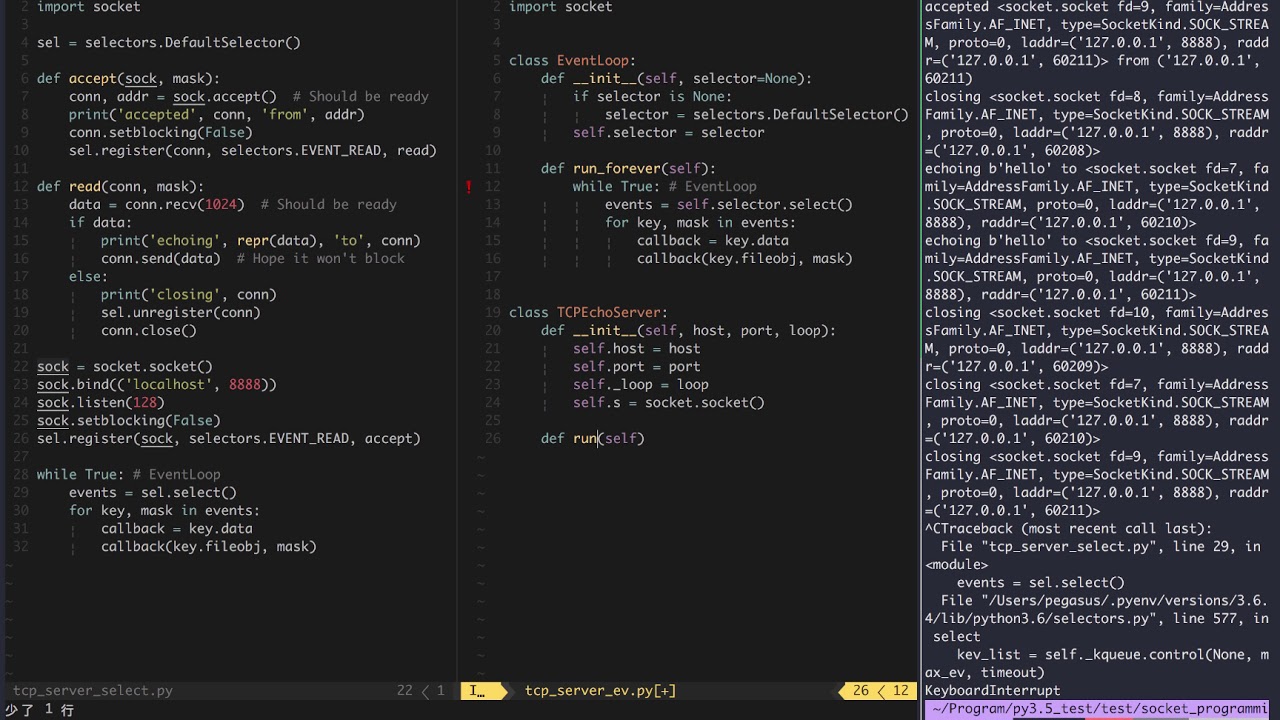
Task: Click the "sock.listen(128)" line
Action: click(101, 403)
